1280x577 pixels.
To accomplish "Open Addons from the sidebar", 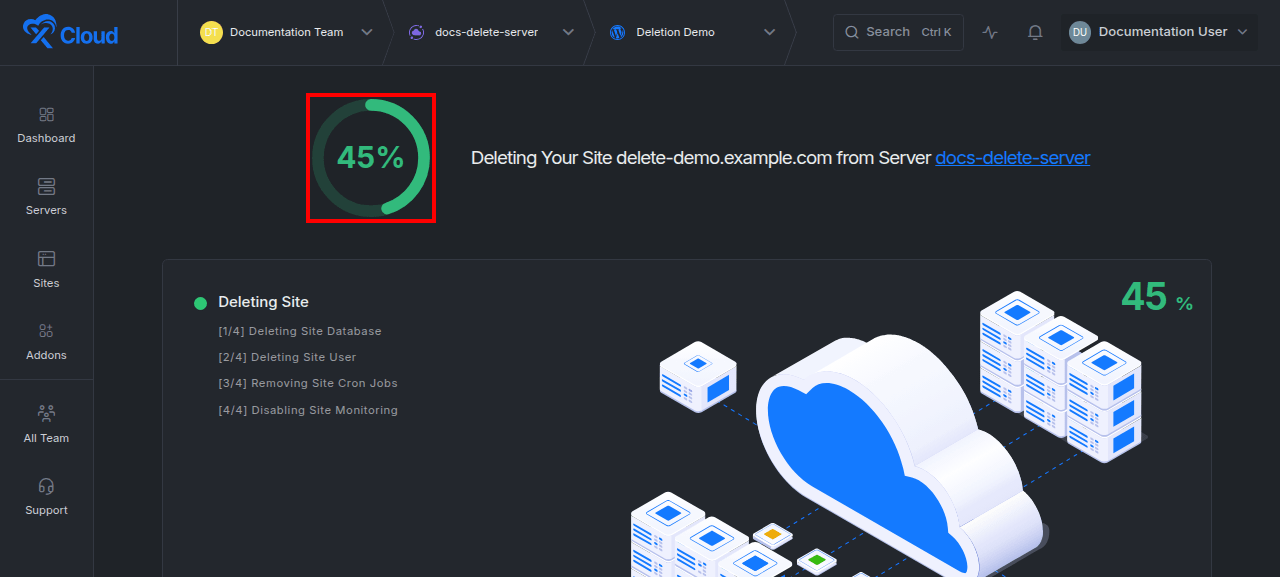I will 46,342.
